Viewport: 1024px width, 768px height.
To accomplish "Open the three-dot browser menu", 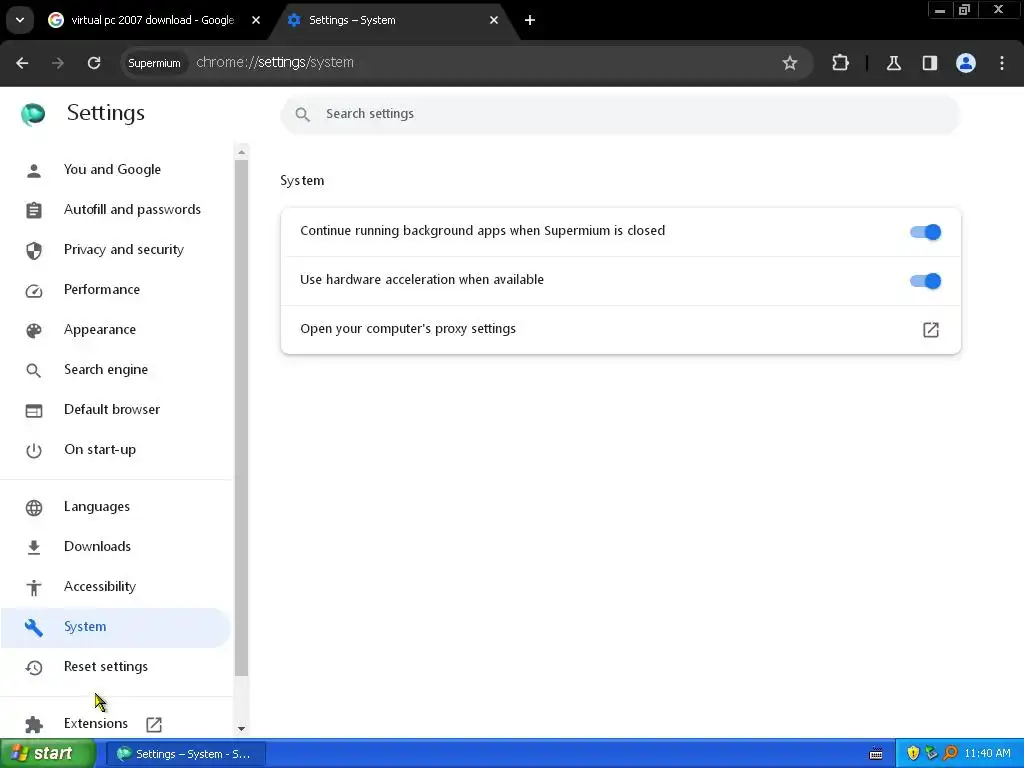I will coord(1002,63).
